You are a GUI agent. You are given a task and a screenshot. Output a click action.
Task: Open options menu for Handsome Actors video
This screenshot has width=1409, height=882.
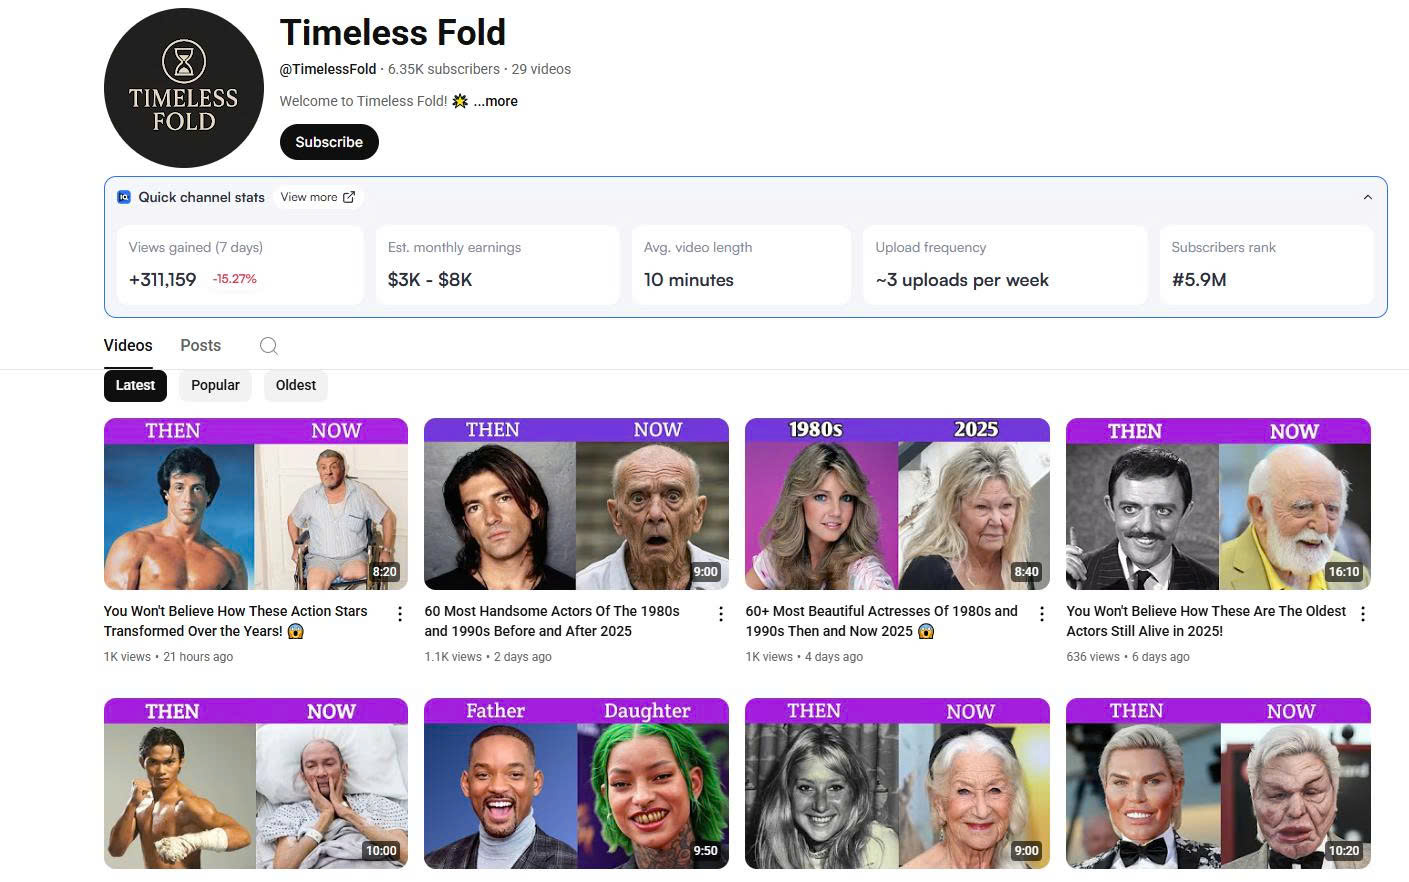tap(721, 614)
